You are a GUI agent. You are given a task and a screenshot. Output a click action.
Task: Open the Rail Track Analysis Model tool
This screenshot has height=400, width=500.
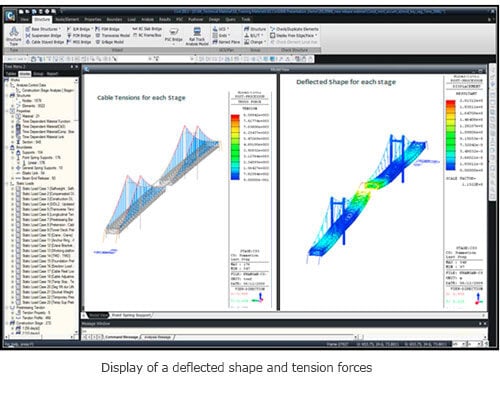tap(197, 36)
